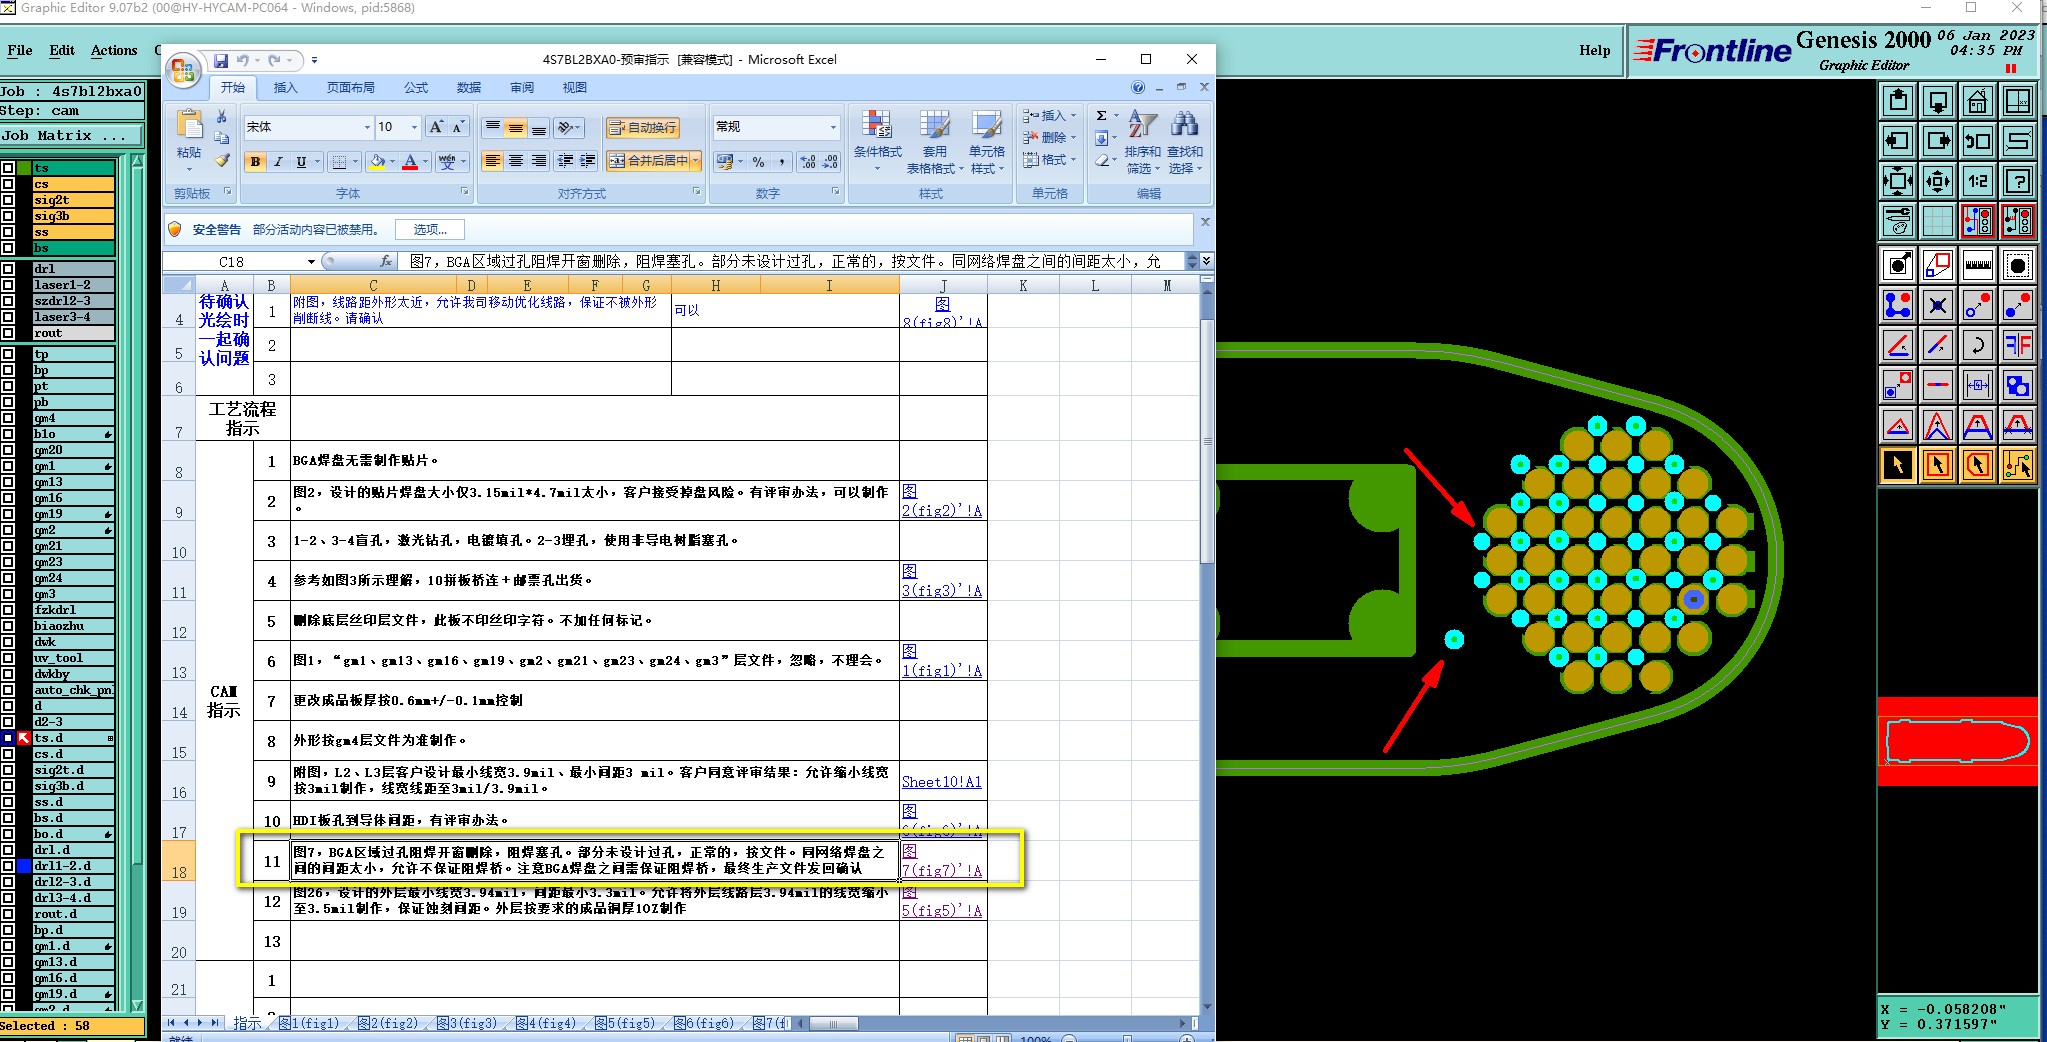Open the 排序和筛选 dropdown
Screen dimensions: 2047x1042
click(1142, 143)
